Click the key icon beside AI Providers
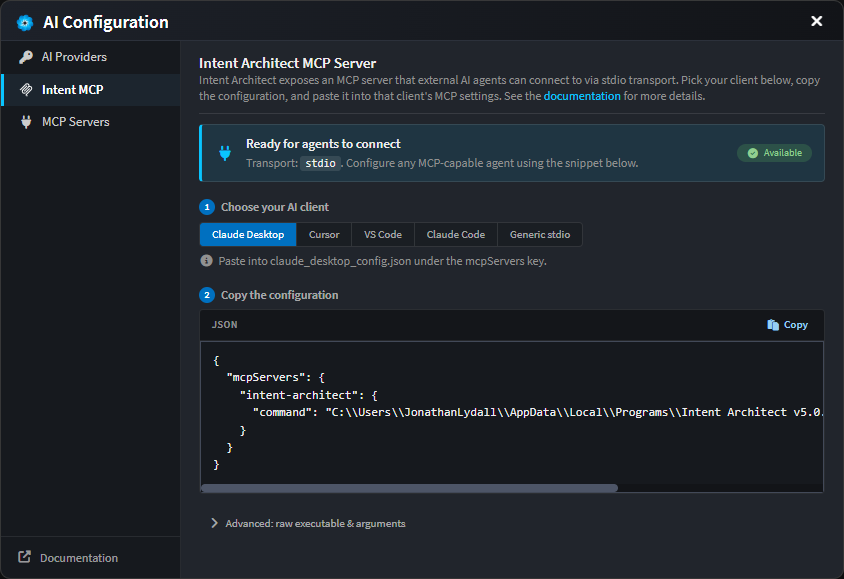Screen dimensions: 844x579 (26, 57)
